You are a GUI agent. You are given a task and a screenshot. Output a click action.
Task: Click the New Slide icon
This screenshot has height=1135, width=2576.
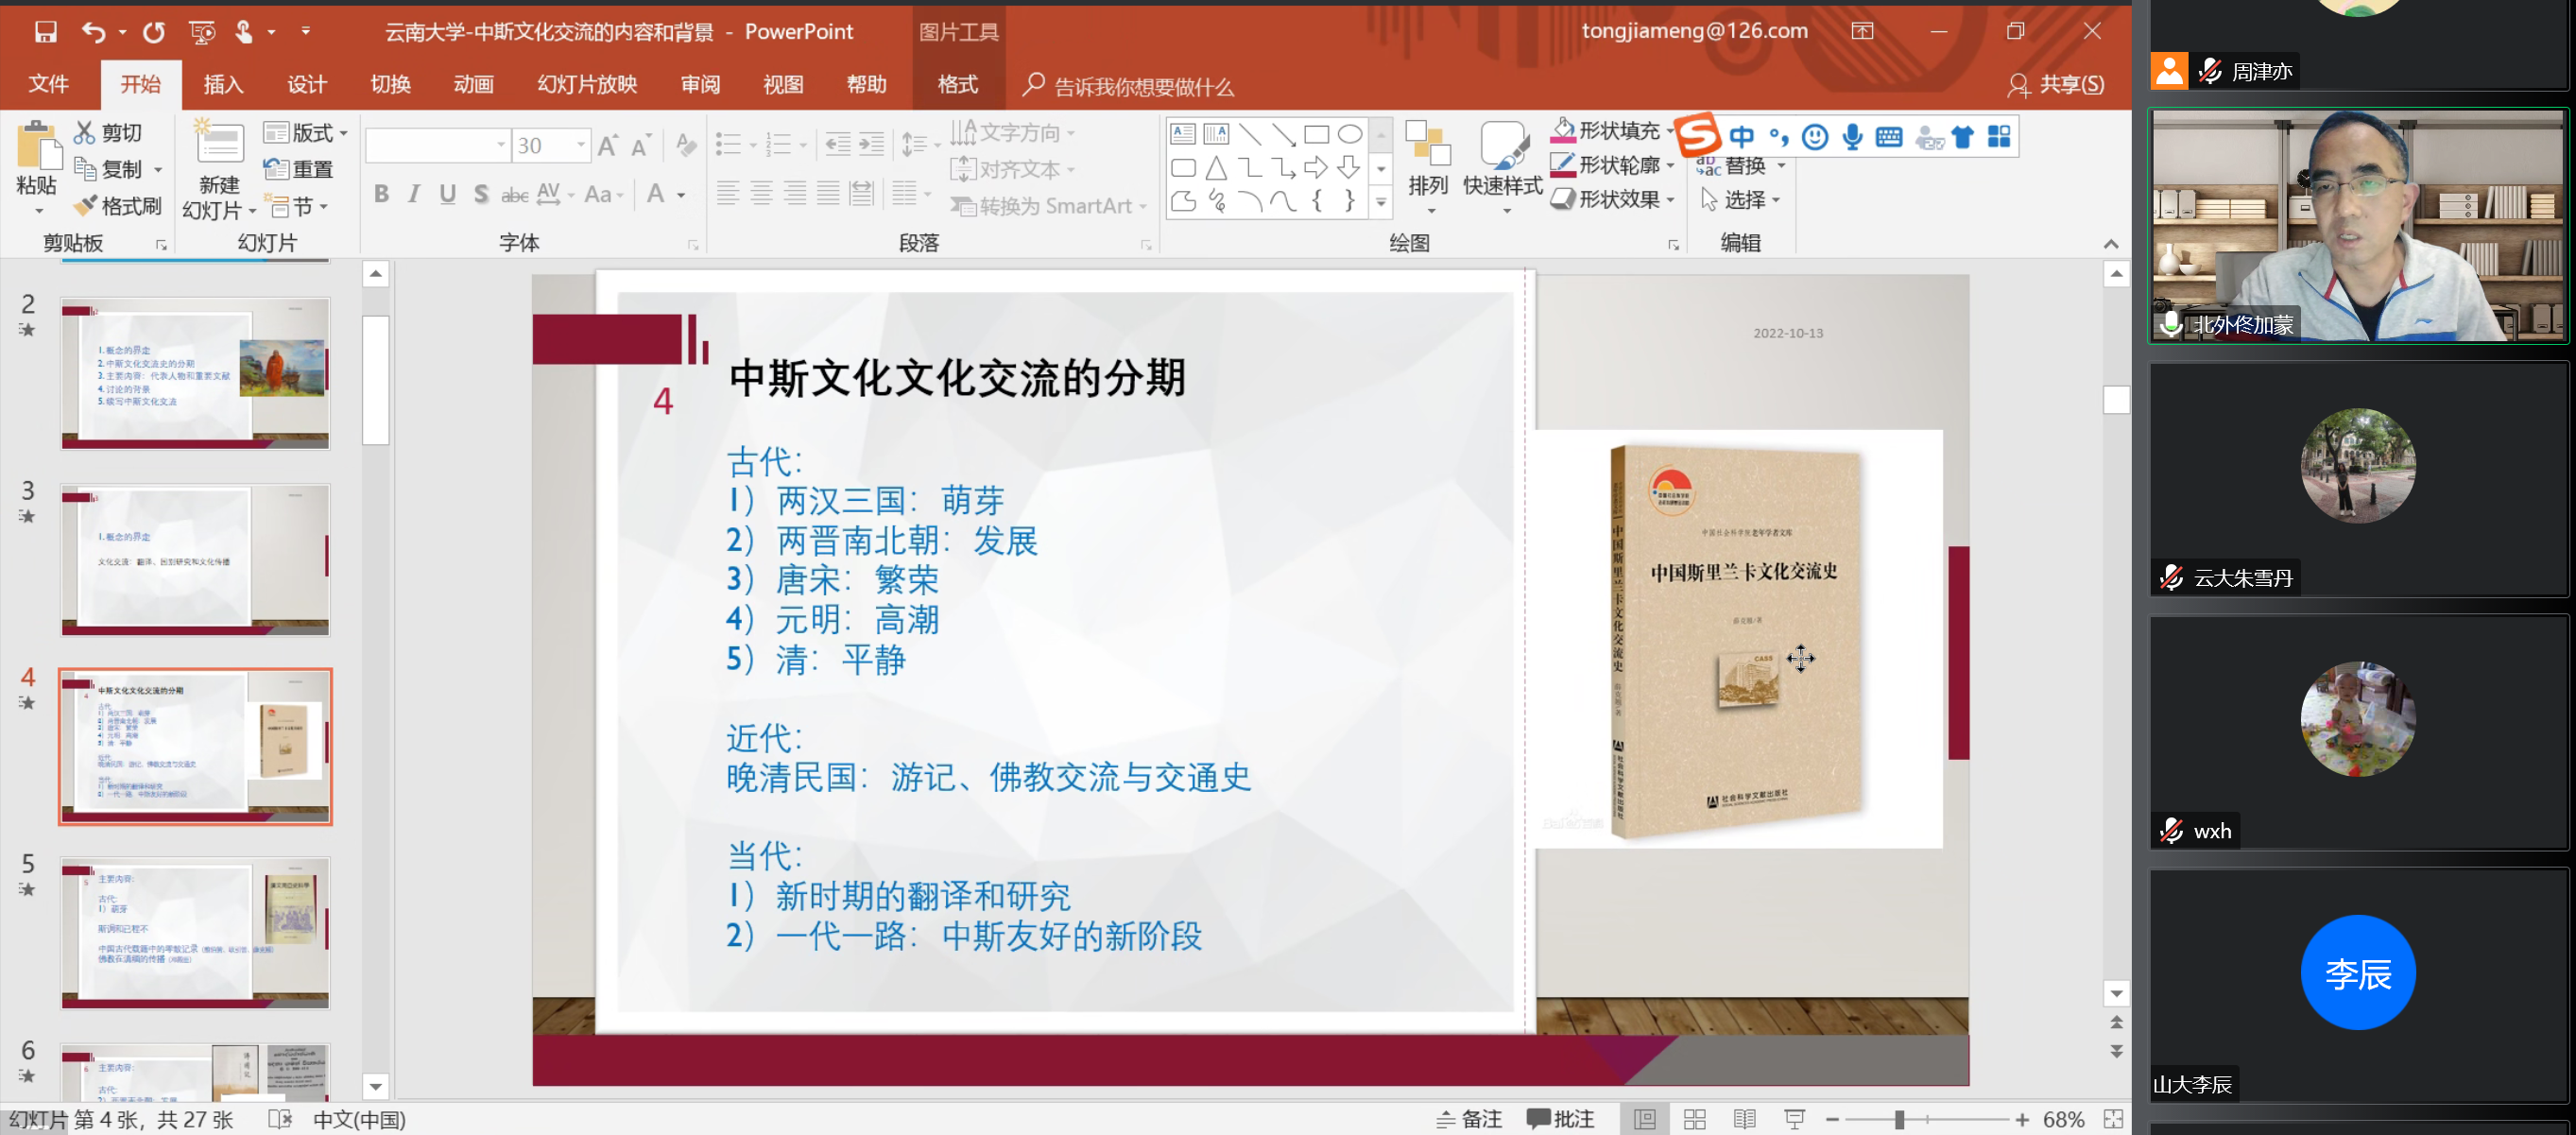(219, 145)
